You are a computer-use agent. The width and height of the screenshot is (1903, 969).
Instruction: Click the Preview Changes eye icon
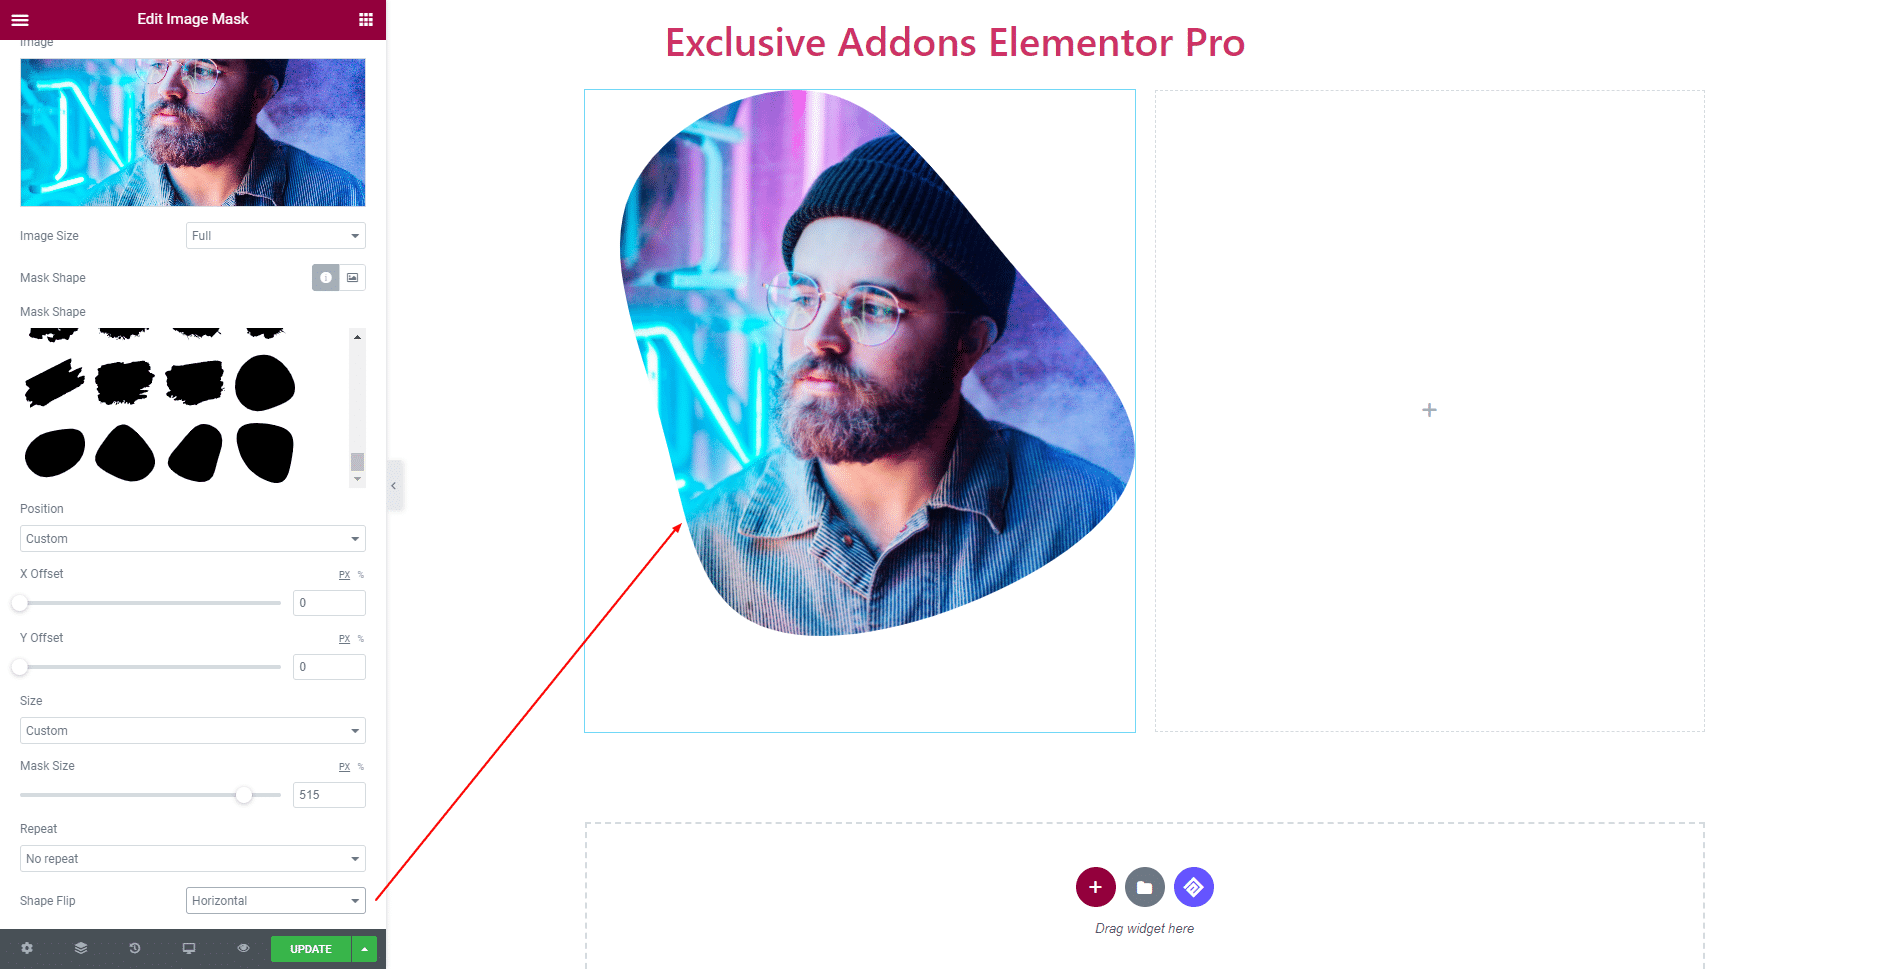(x=243, y=948)
